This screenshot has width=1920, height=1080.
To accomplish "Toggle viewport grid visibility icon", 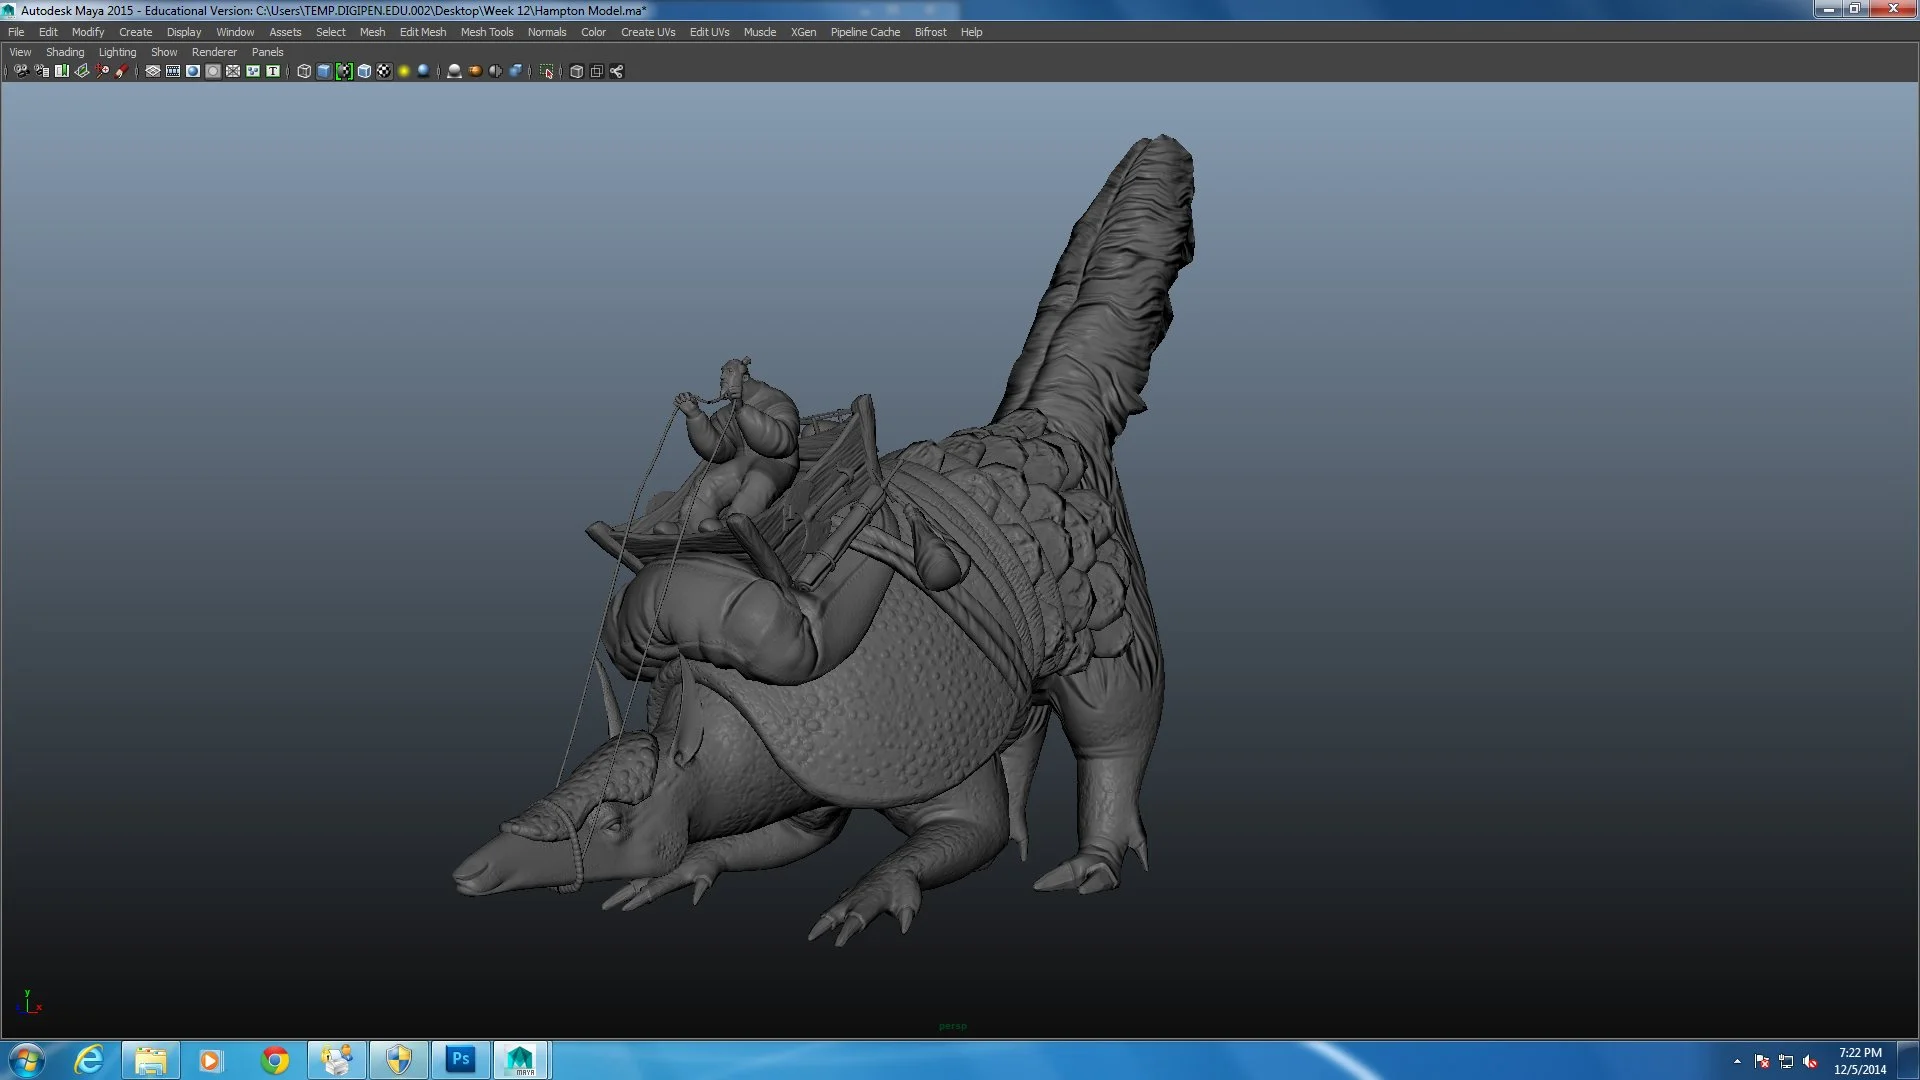I will point(153,71).
